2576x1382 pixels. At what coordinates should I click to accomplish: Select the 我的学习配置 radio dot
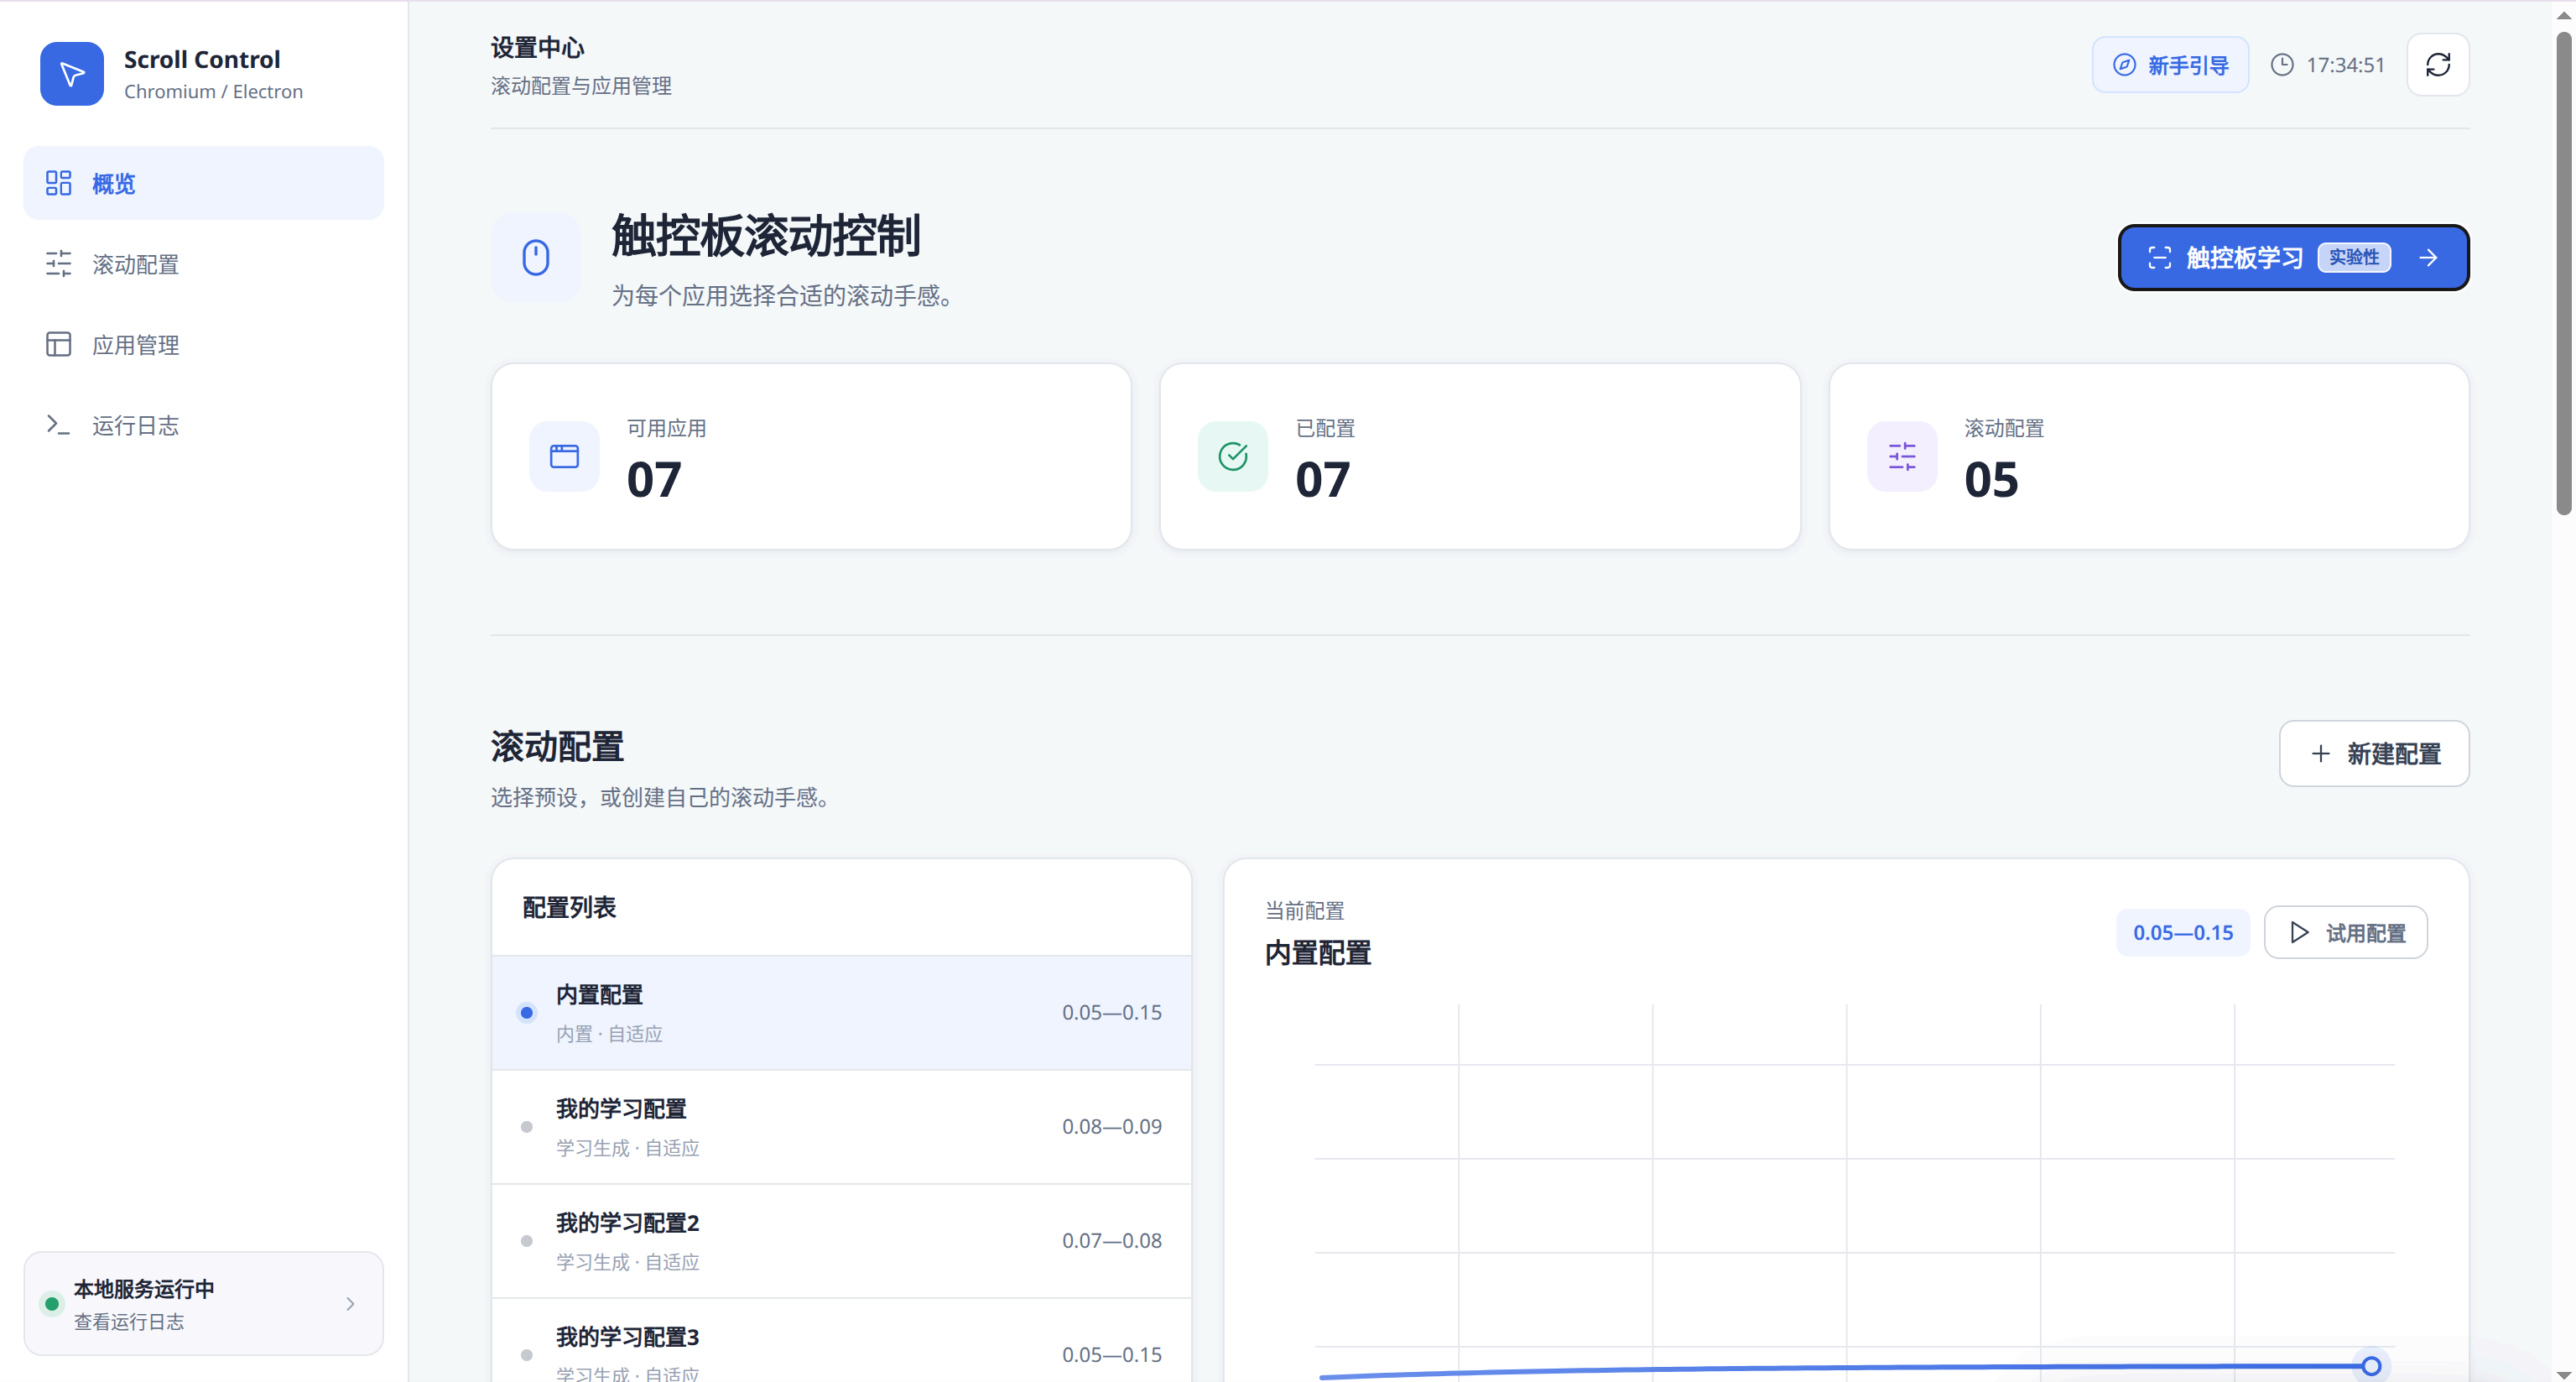pos(527,1127)
